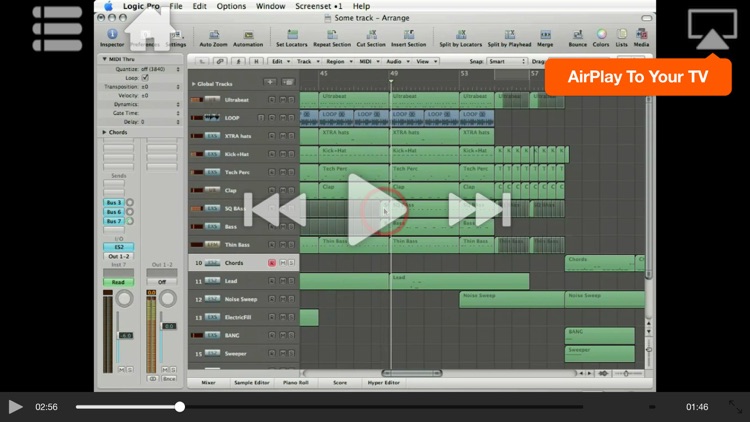Click the video progress slider handle
Screen dimensions: 750x422
179,407
